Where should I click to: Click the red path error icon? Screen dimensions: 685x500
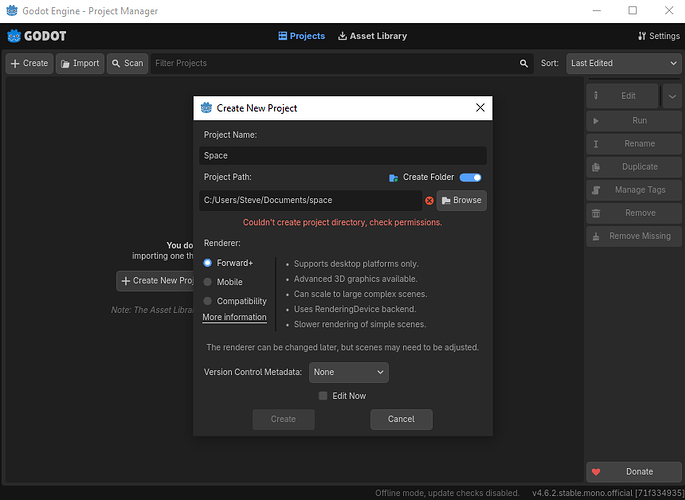429,200
